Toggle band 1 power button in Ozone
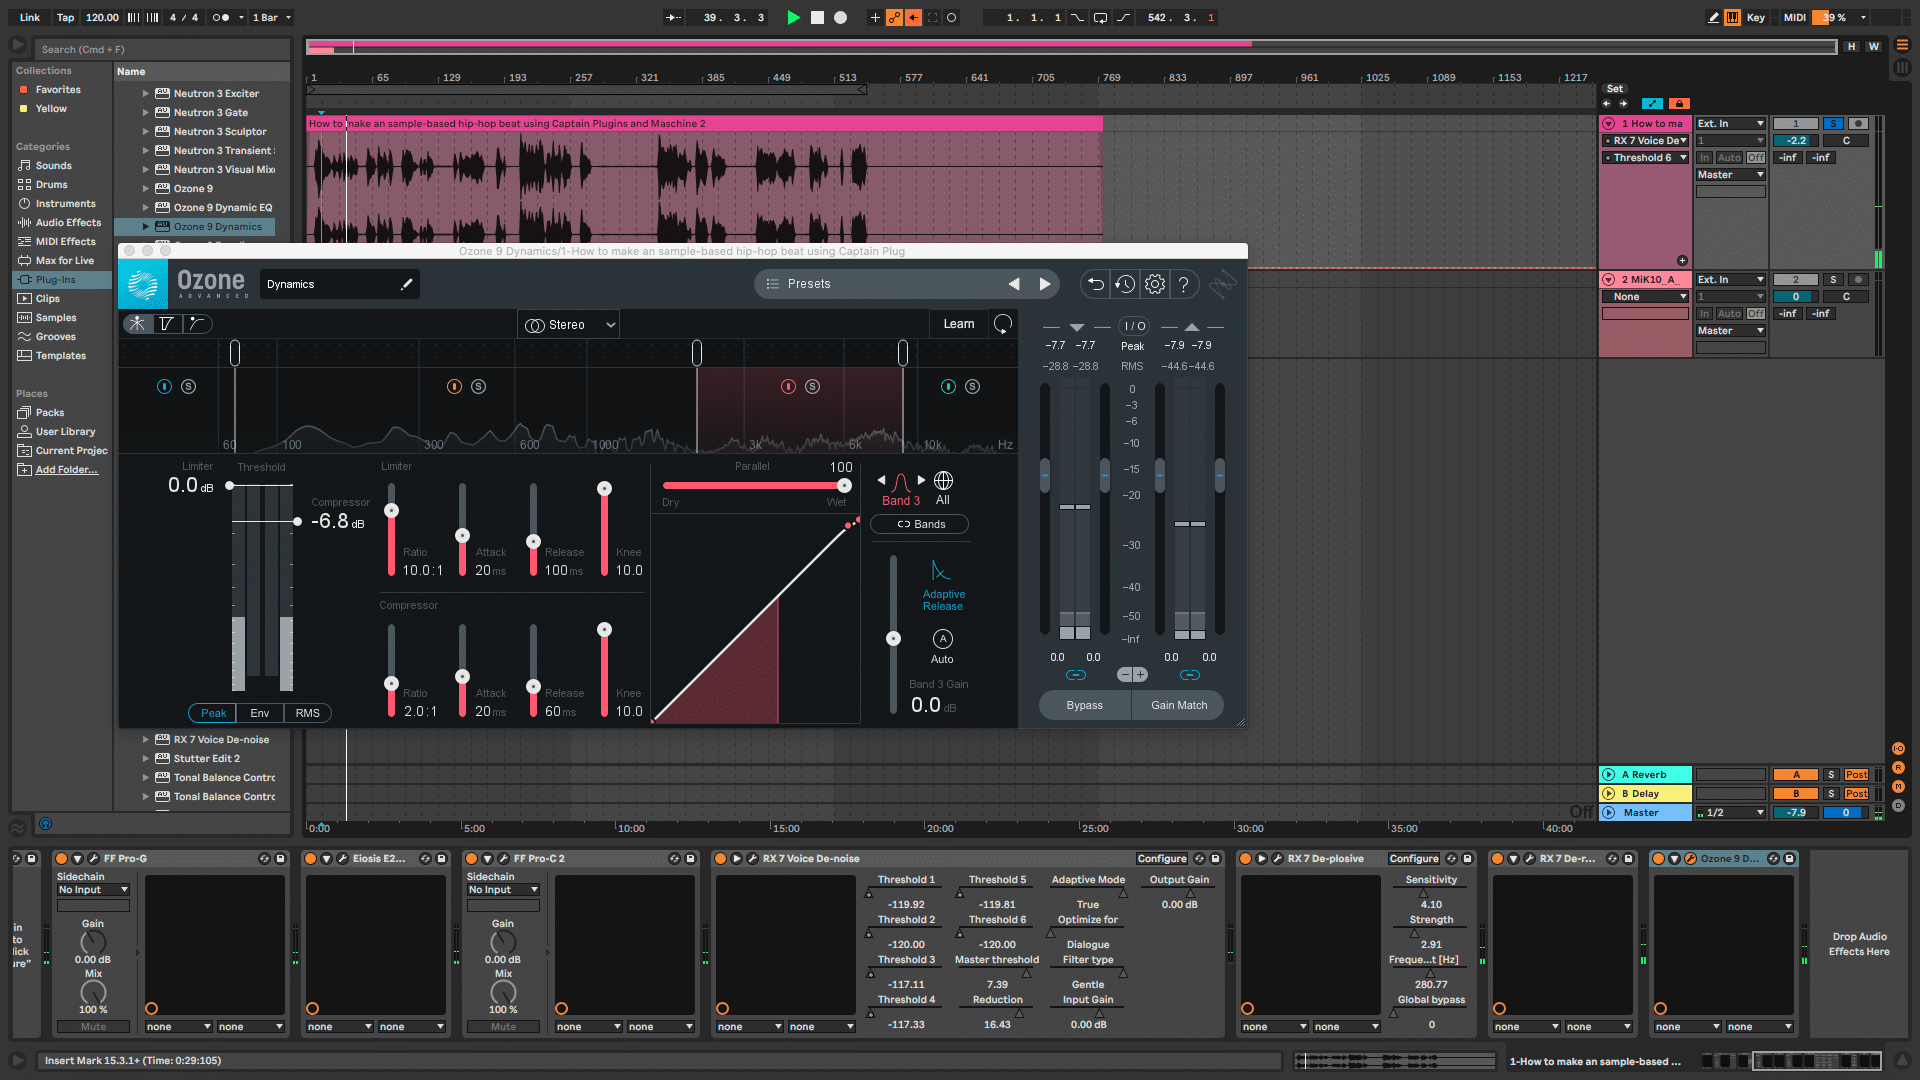 (x=164, y=386)
